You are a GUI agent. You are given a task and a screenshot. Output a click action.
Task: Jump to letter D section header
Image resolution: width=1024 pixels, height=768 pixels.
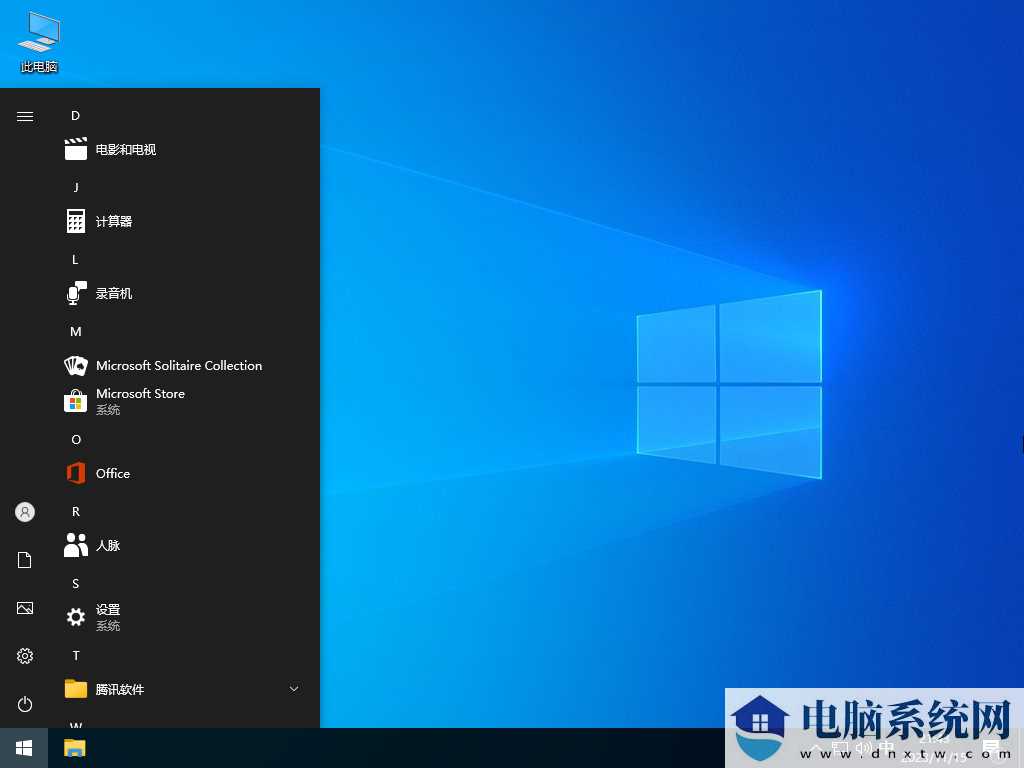(75, 116)
